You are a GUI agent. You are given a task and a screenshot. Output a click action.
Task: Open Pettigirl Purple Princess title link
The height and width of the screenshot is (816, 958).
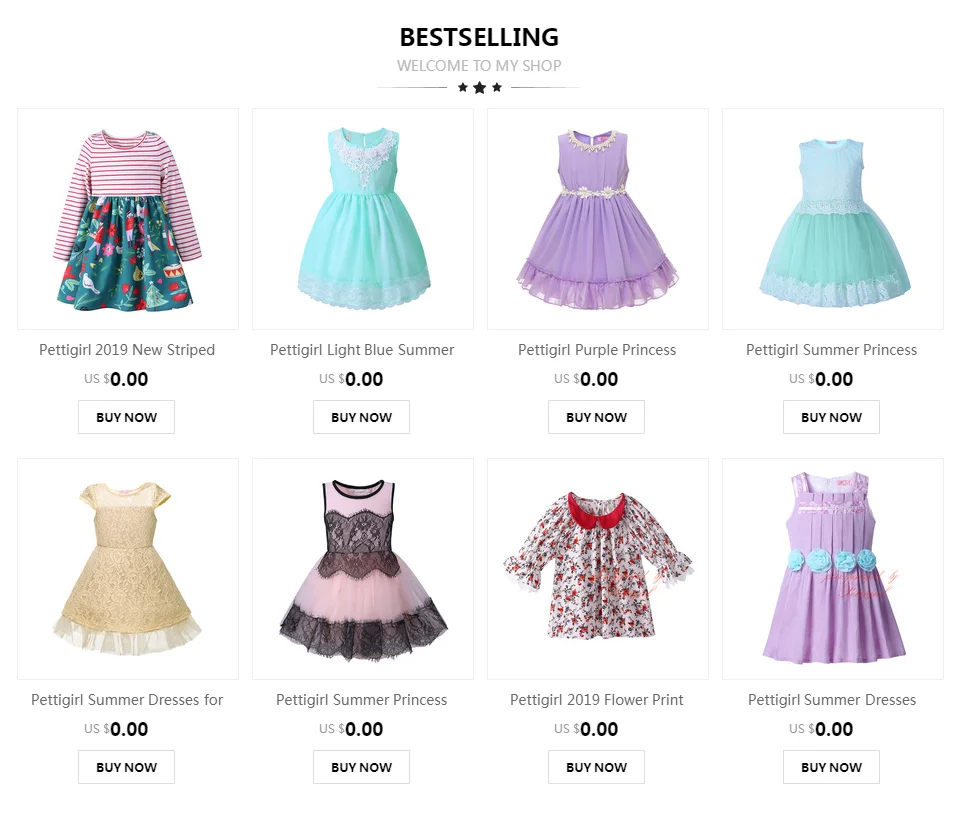[597, 350]
